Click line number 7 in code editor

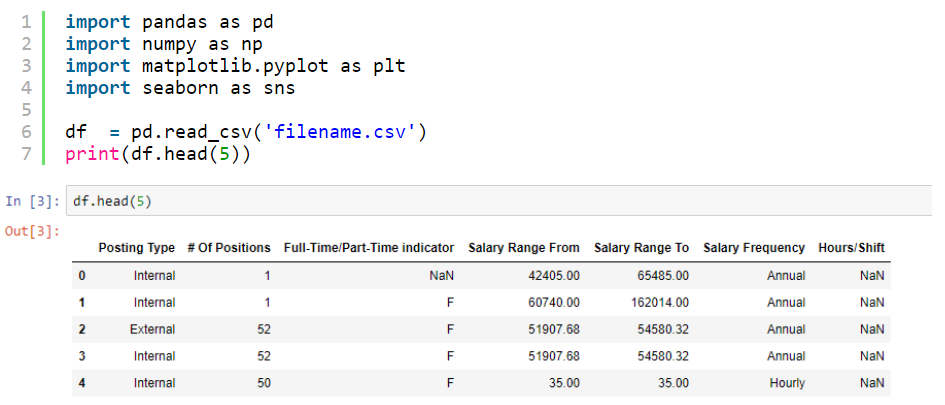pyautogui.click(x=25, y=154)
